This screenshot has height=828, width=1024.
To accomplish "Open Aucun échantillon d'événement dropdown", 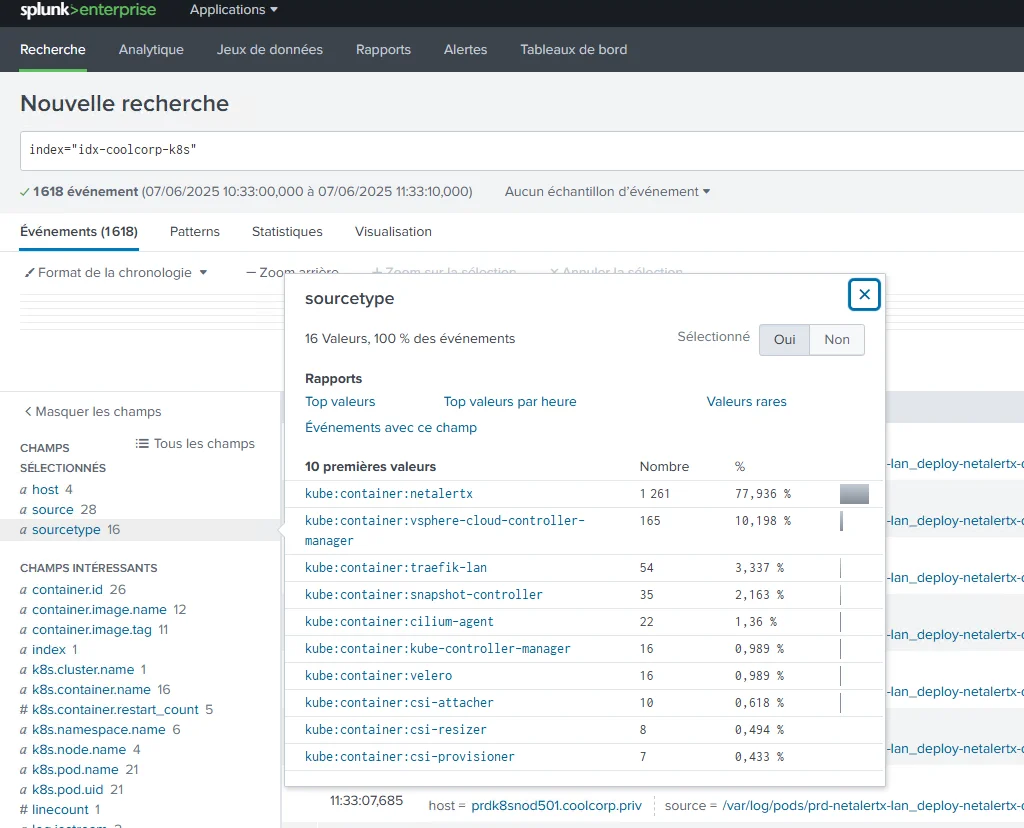I will coord(607,191).
